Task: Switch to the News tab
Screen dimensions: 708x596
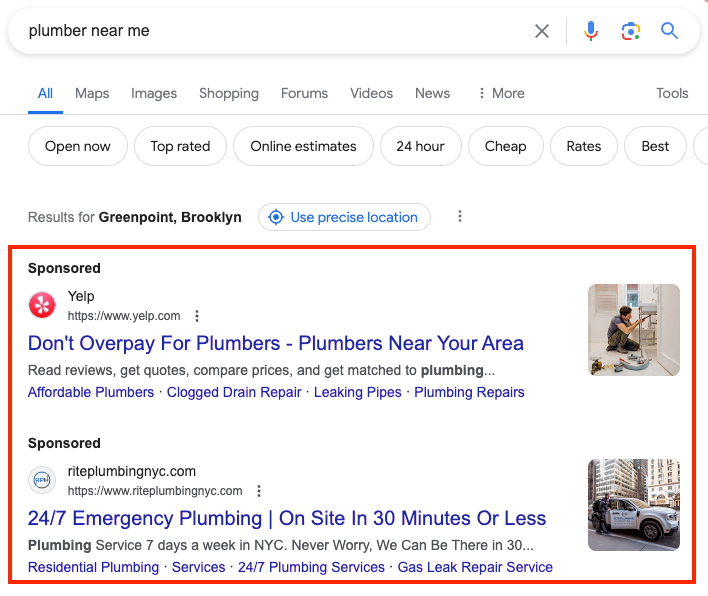Action: coord(433,93)
